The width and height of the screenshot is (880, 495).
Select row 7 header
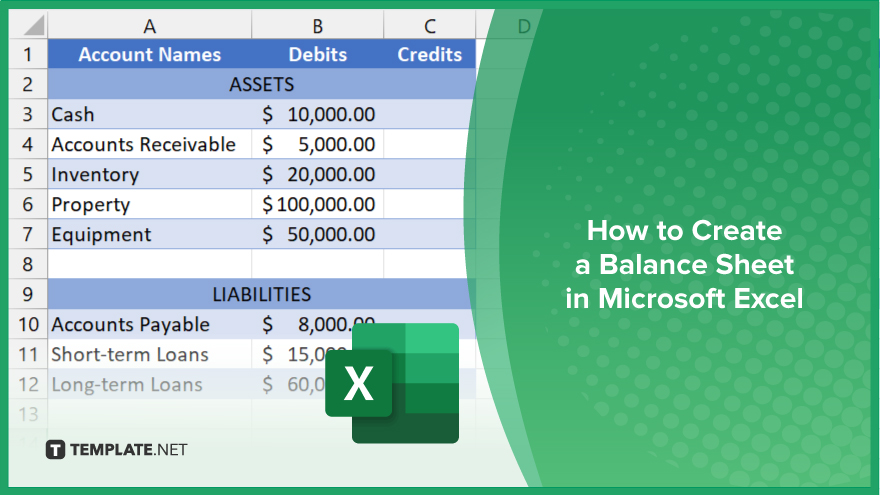[x=28, y=234]
